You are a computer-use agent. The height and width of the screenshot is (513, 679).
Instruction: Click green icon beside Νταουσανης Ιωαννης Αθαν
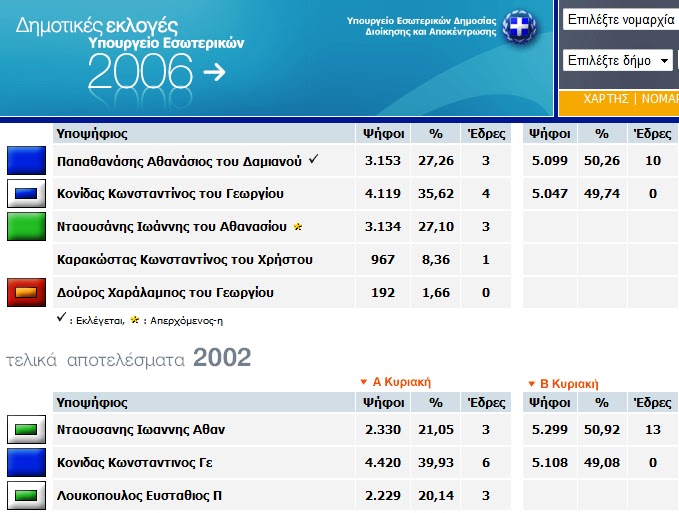[26, 429]
